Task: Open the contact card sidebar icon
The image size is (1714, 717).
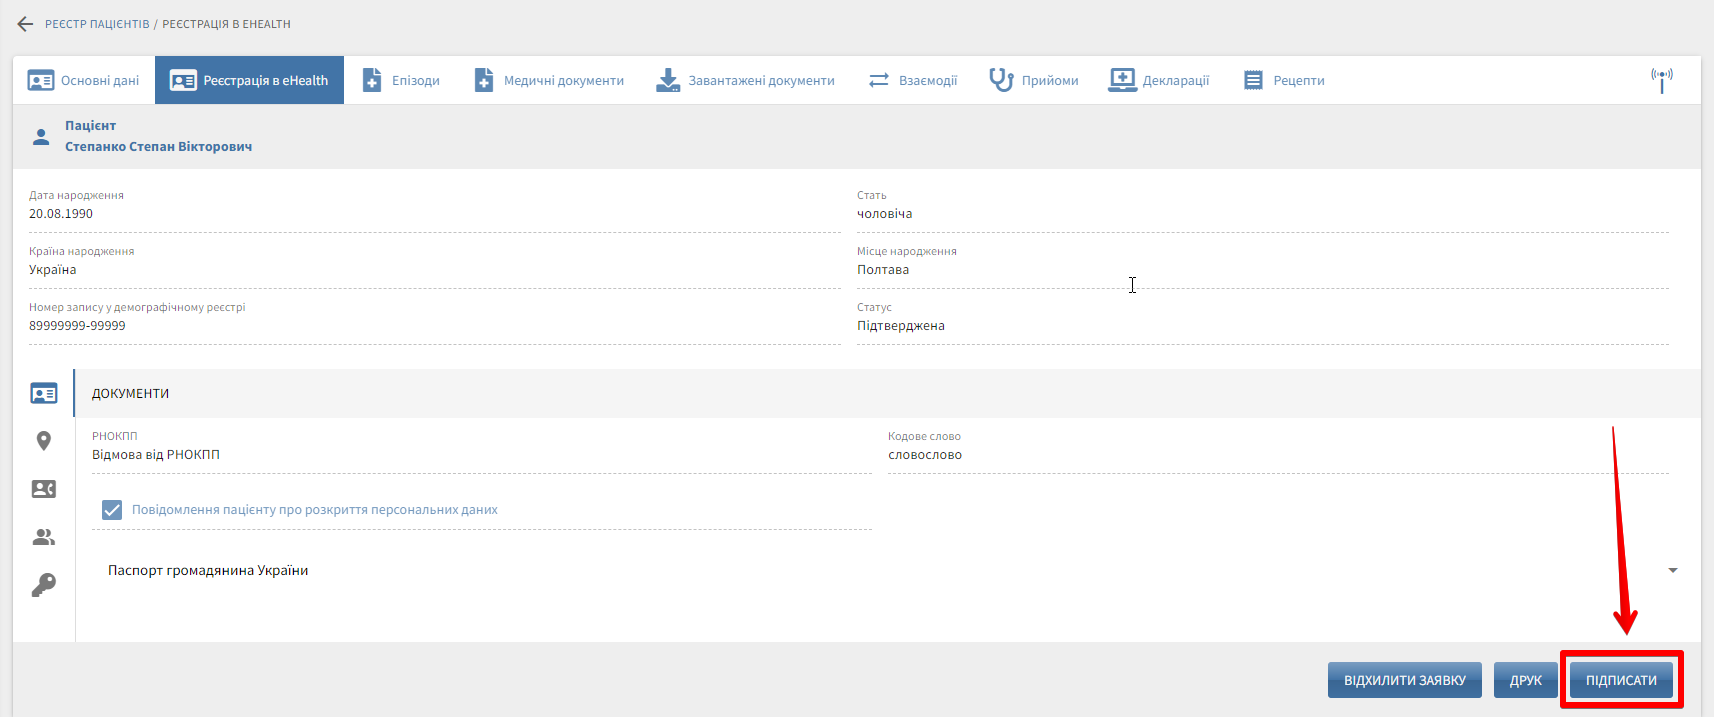Action: tap(44, 489)
